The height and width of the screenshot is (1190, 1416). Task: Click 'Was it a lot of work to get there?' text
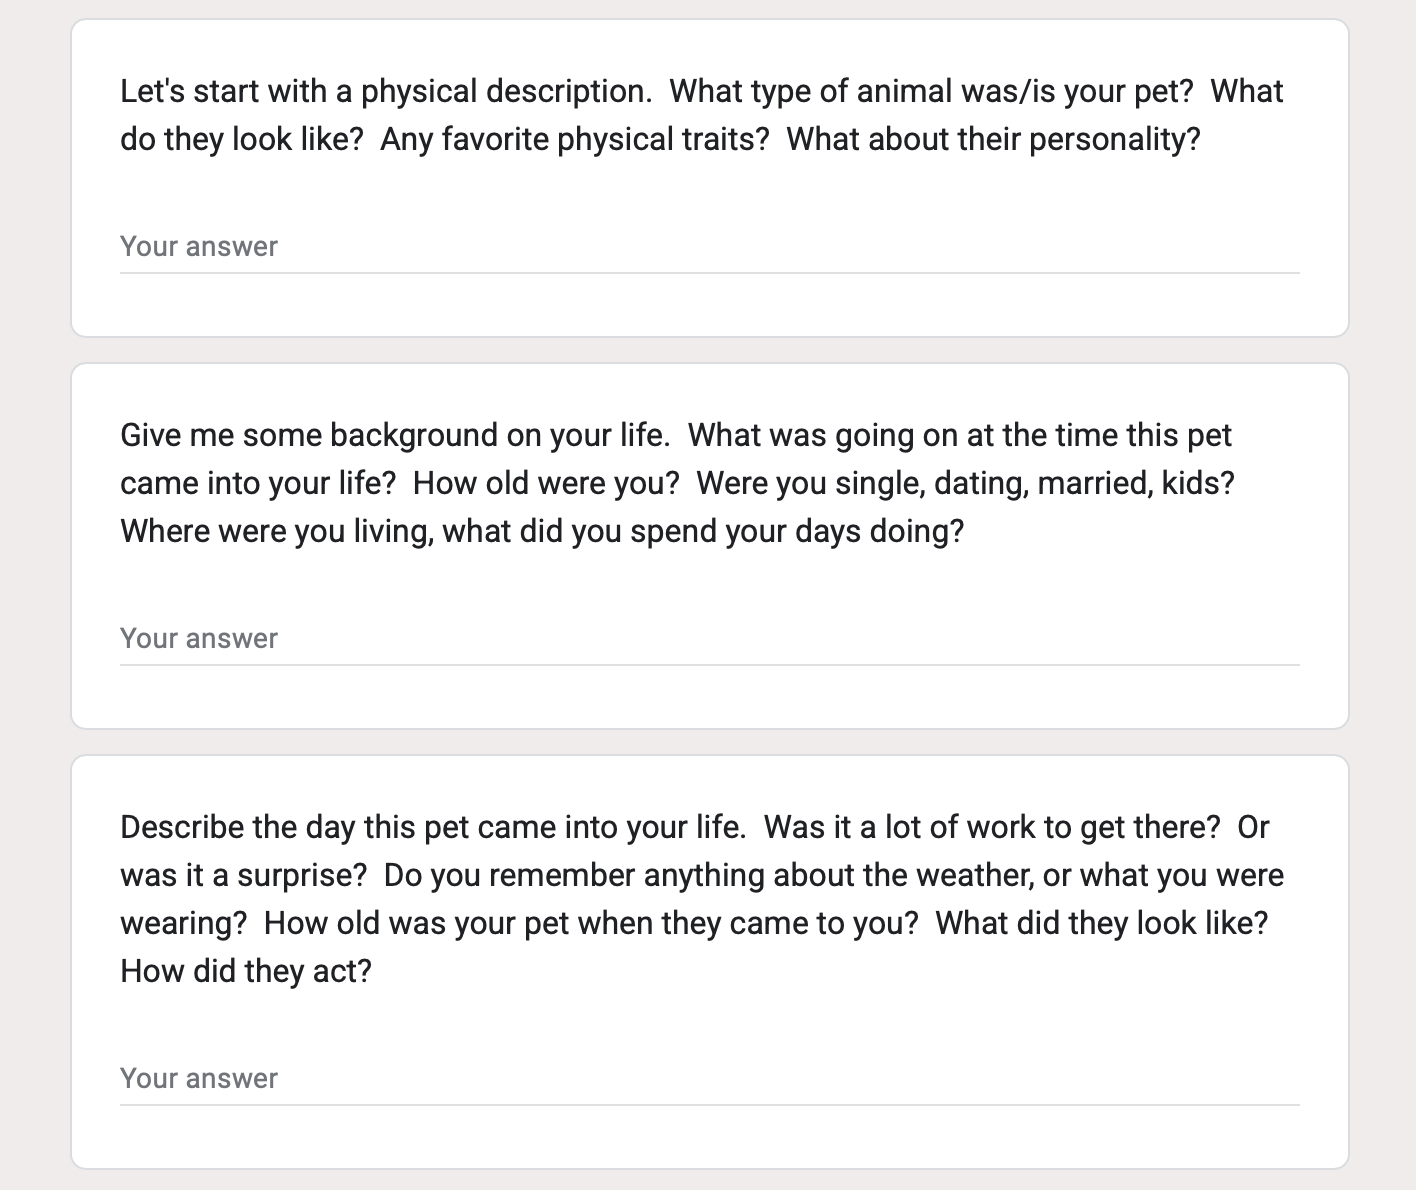[x=992, y=828]
